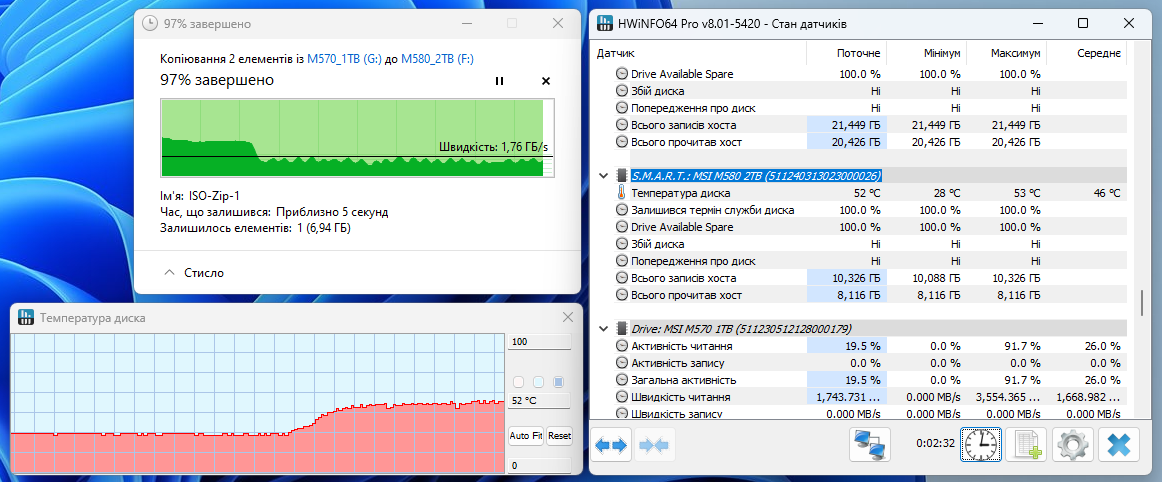Click the red temperature history graph
Viewport: 1162px width, 482px height.
point(258,403)
